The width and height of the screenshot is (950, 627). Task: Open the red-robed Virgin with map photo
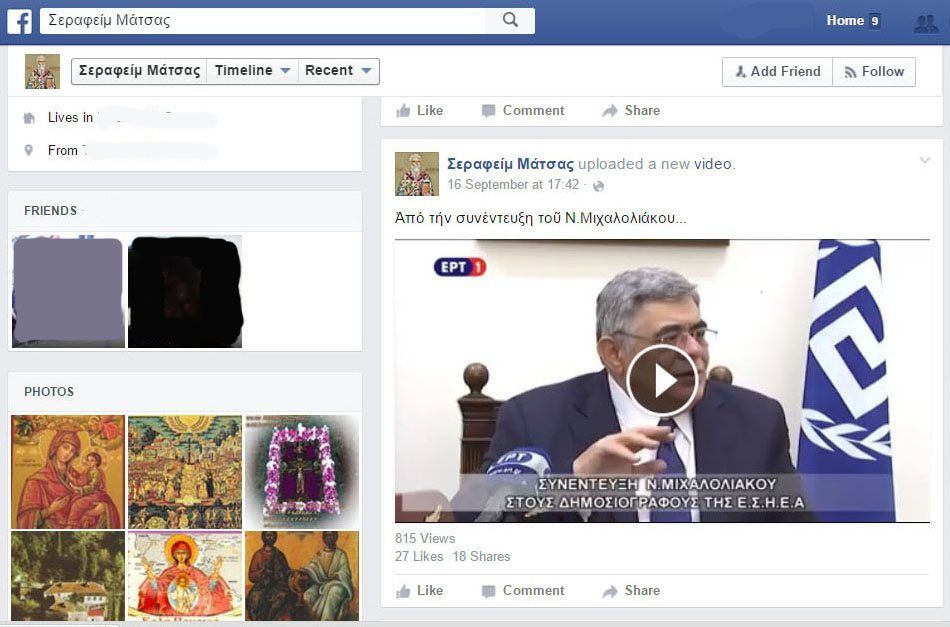pos(185,576)
